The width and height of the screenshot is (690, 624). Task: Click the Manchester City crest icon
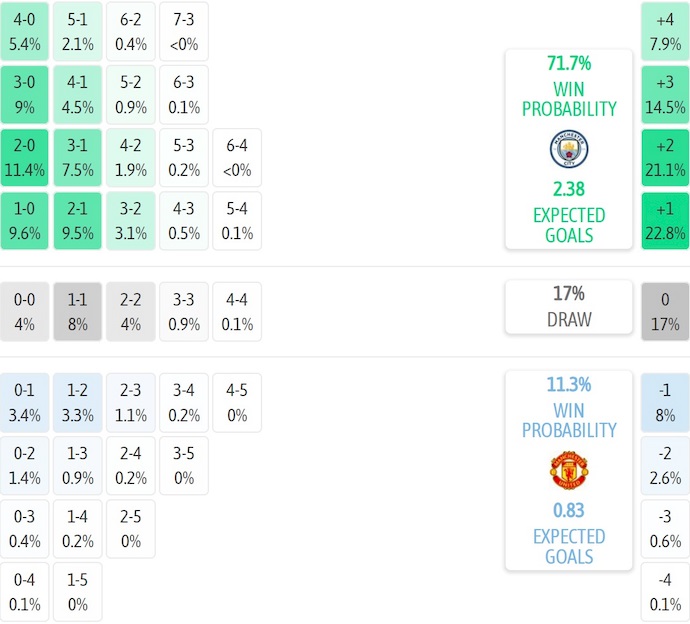(x=568, y=149)
